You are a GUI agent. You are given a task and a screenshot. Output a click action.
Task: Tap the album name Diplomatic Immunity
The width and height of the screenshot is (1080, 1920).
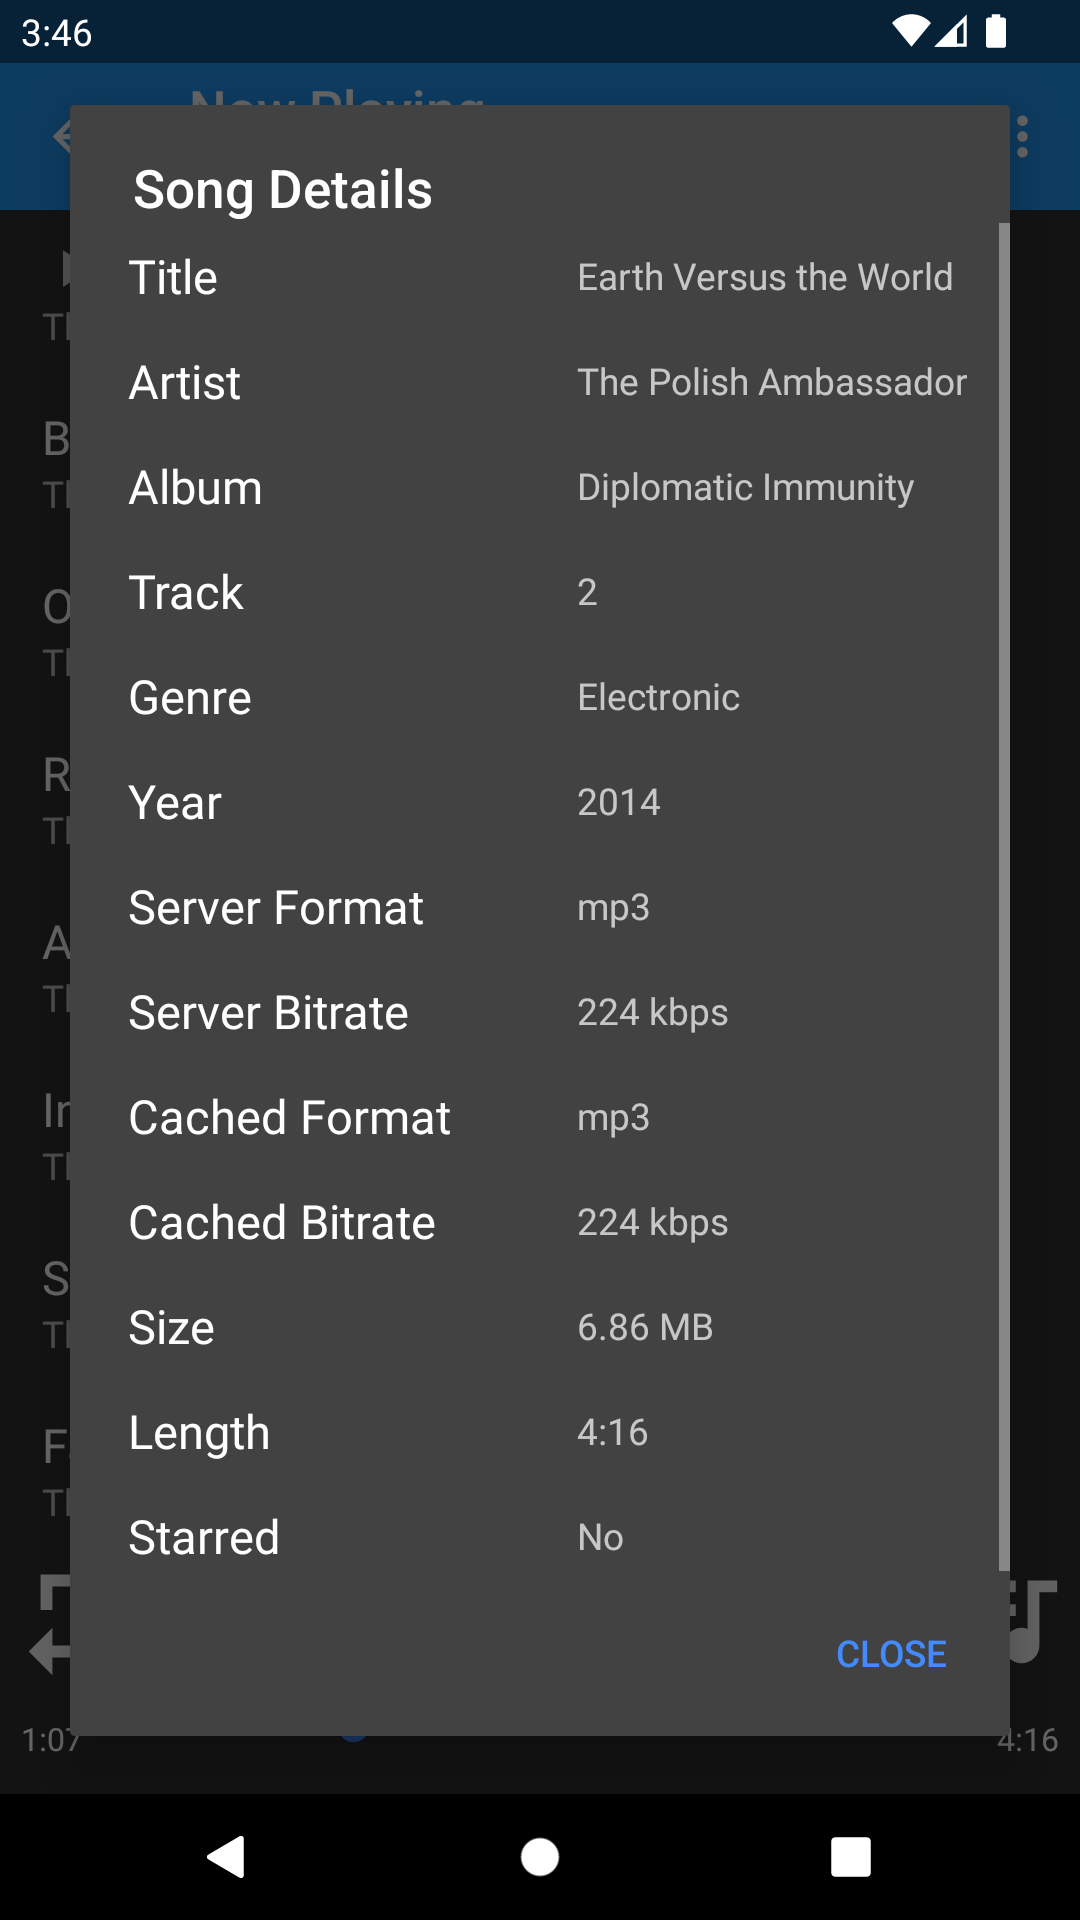pyautogui.click(x=745, y=487)
